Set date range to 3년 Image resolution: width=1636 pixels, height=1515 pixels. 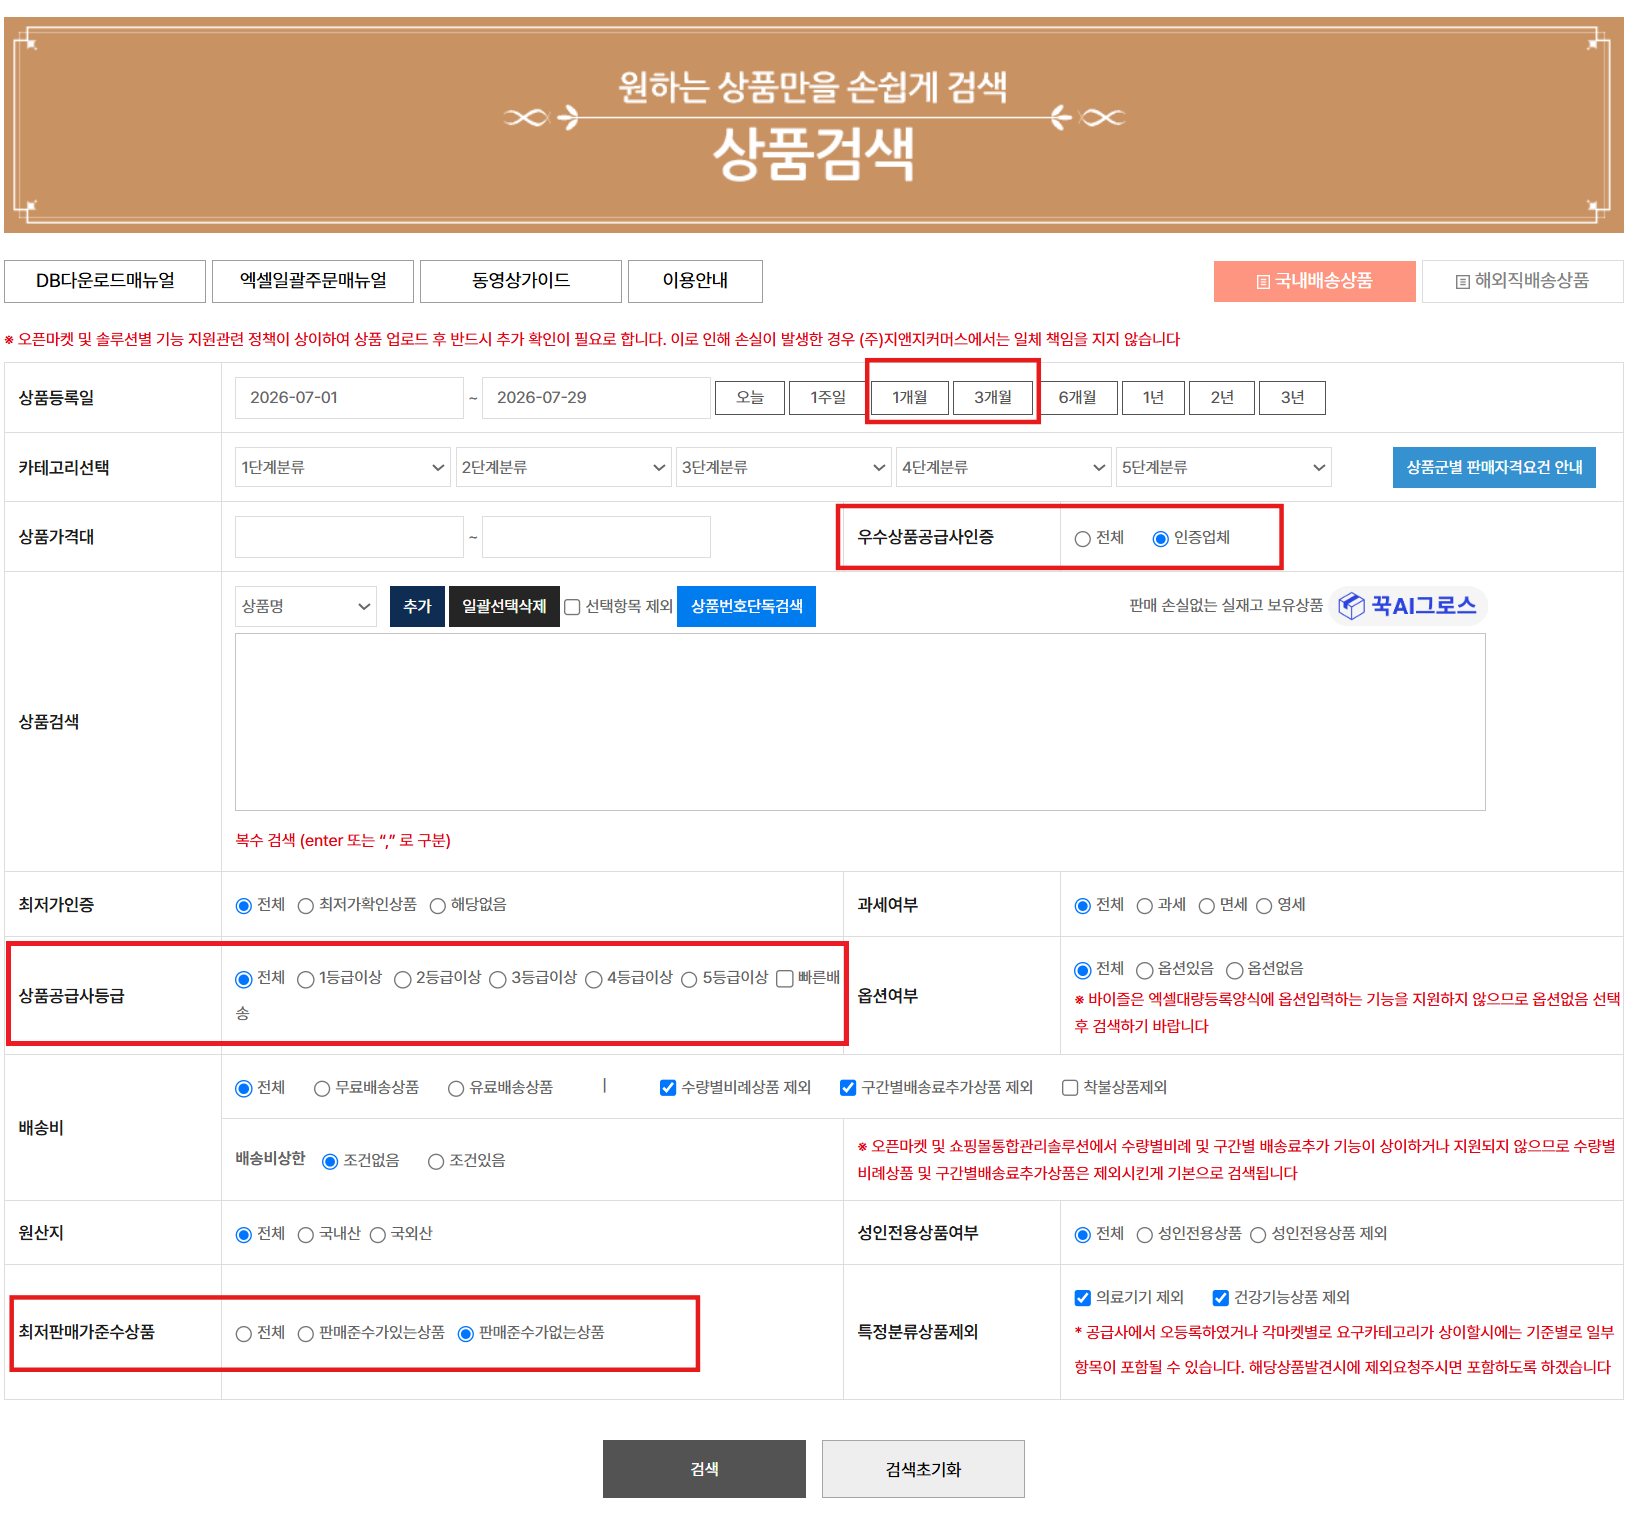(x=1292, y=398)
